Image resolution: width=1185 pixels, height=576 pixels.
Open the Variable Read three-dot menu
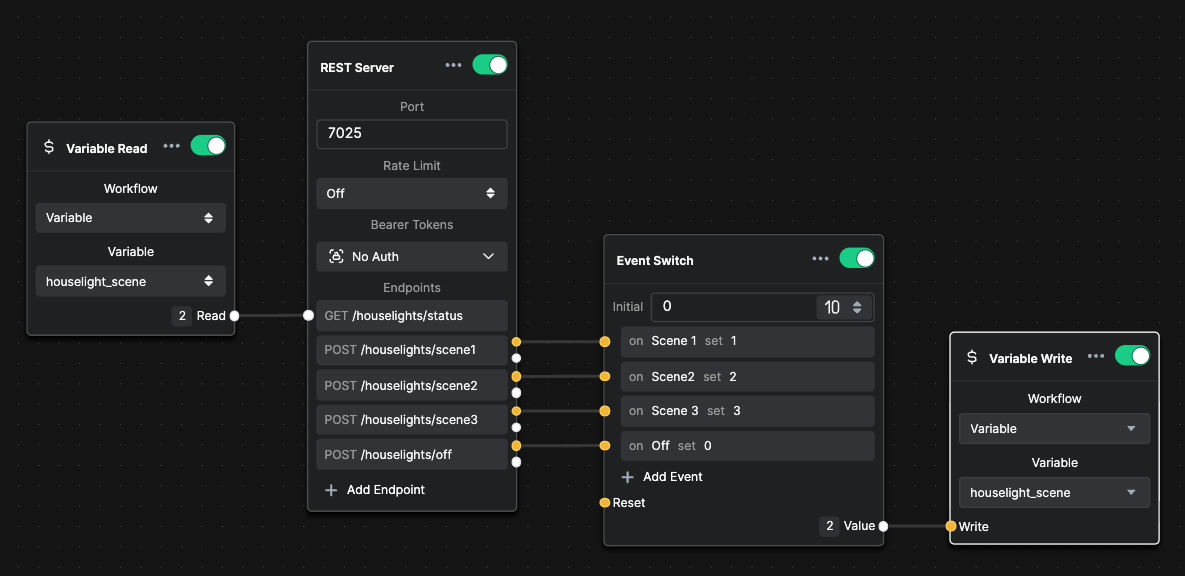click(172, 146)
